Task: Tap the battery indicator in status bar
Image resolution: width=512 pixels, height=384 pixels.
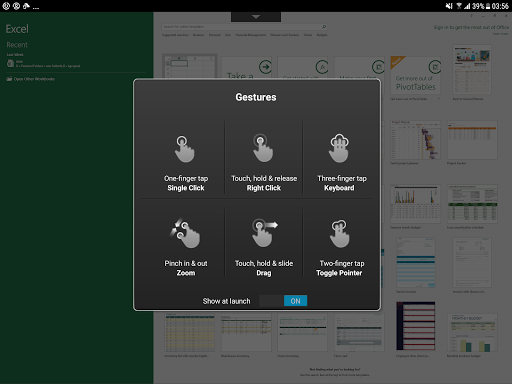Action: point(488,6)
